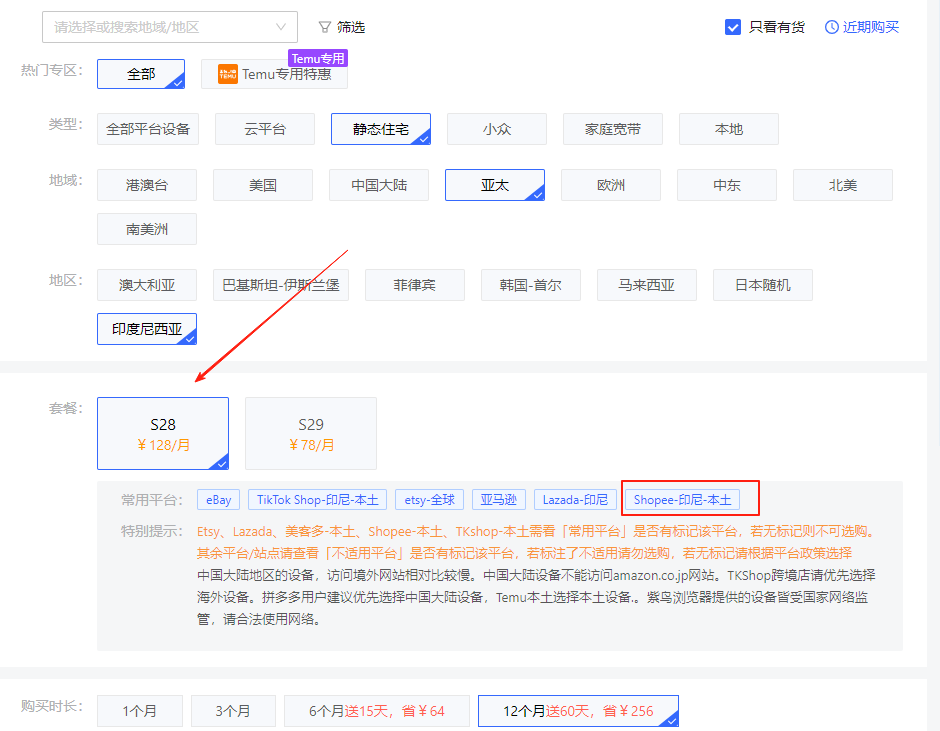
Task: Pick 菲律宾 area
Action: pyautogui.click(x=415, y=285)
